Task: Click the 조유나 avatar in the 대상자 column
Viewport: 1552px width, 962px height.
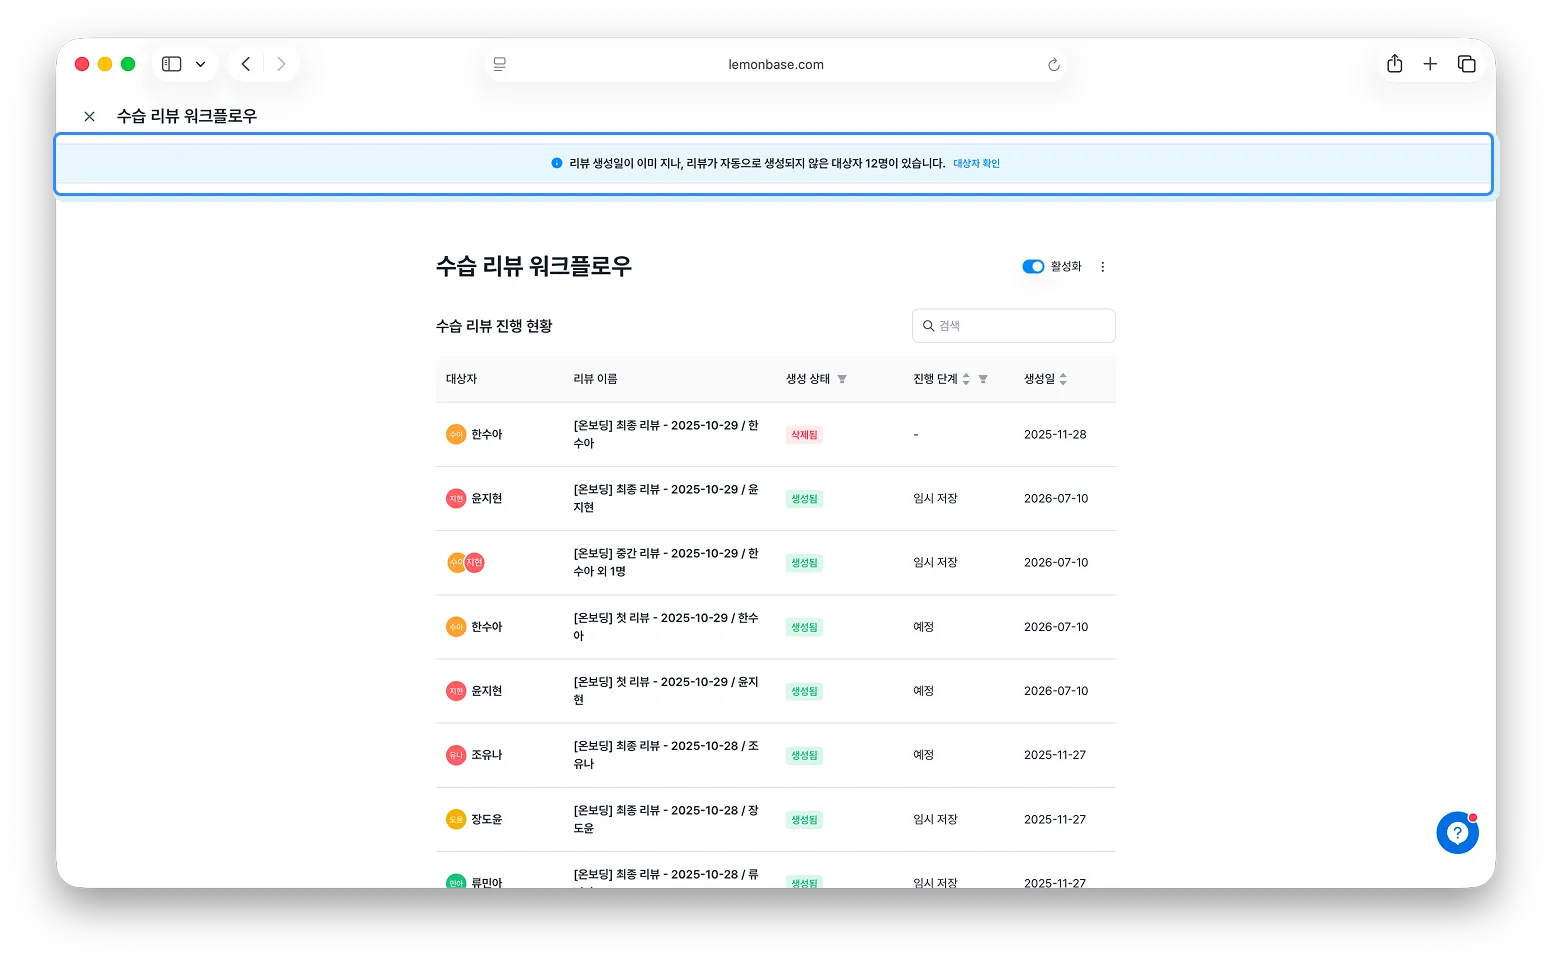Action: tap(456, 755)
